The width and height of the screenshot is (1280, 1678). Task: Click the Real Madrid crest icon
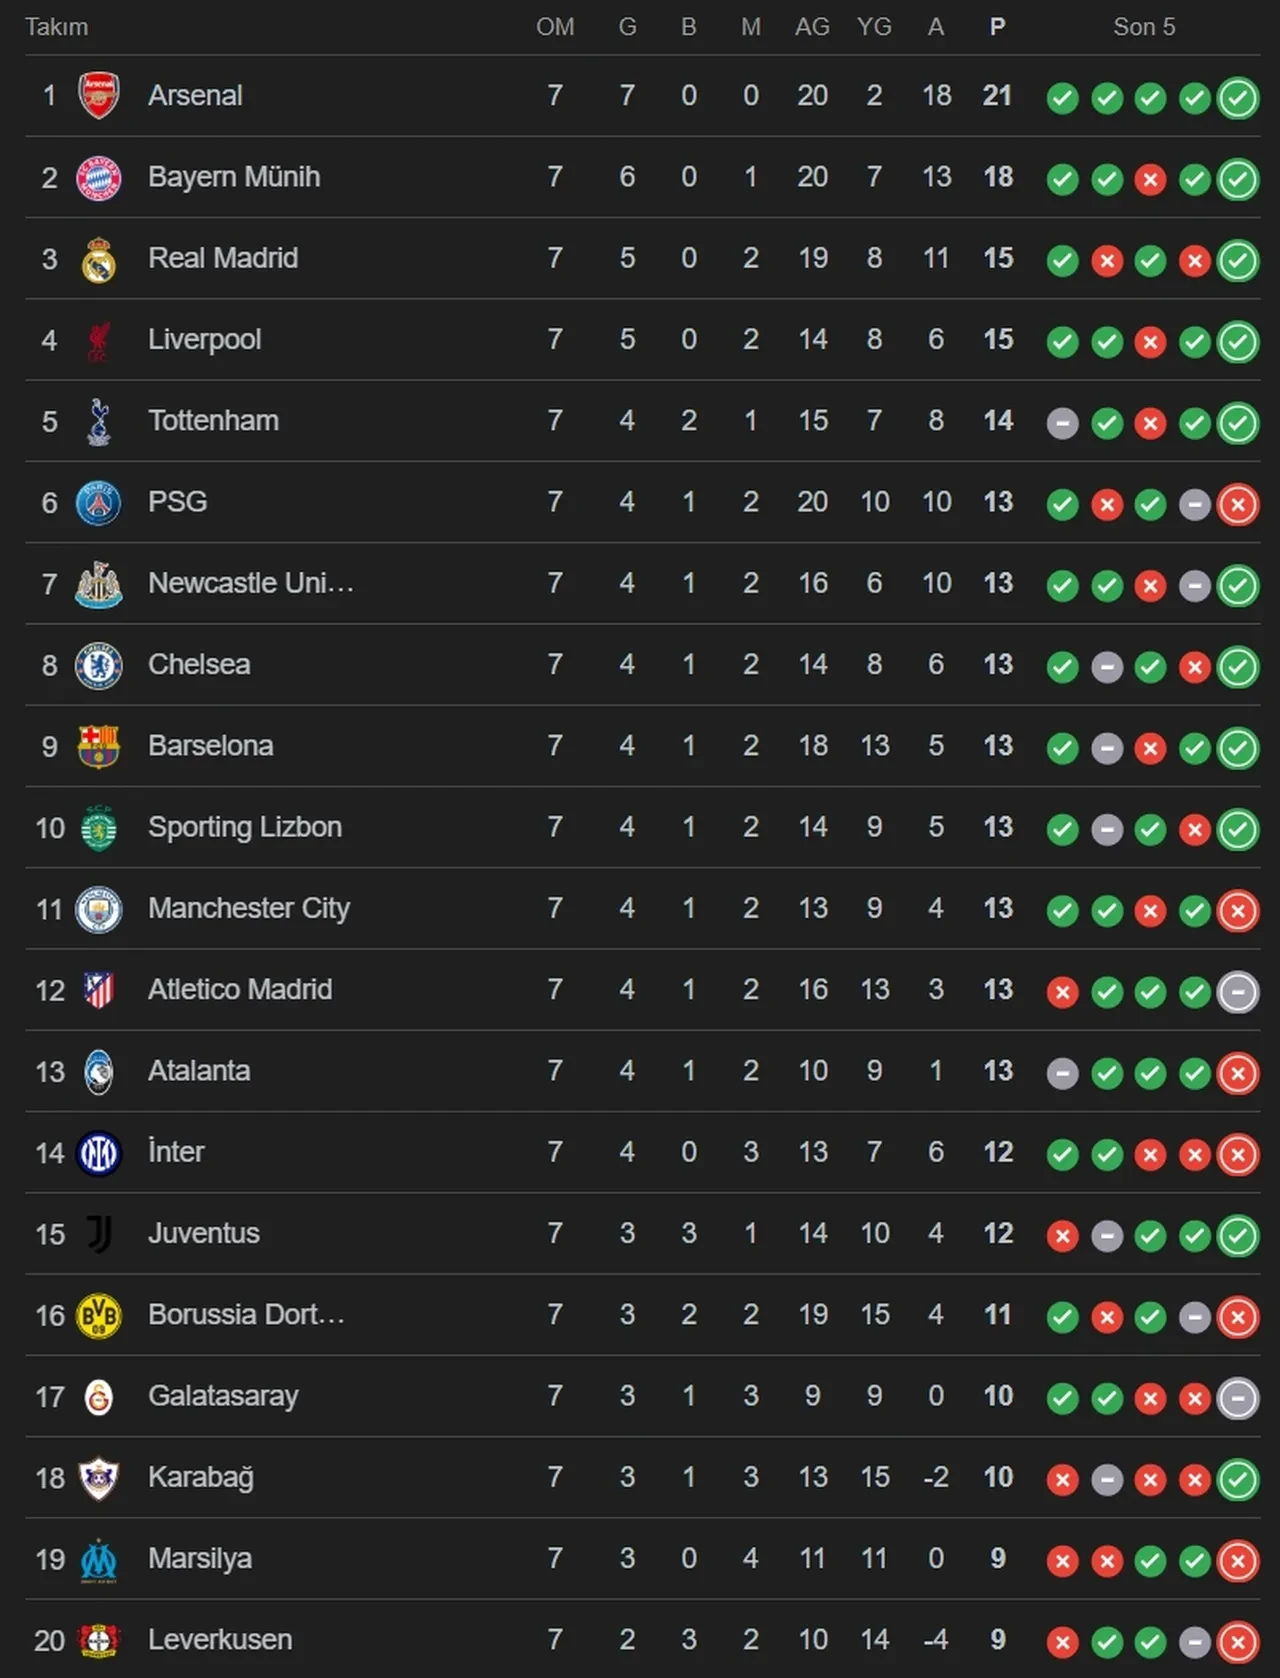click(x=98, y=260)
